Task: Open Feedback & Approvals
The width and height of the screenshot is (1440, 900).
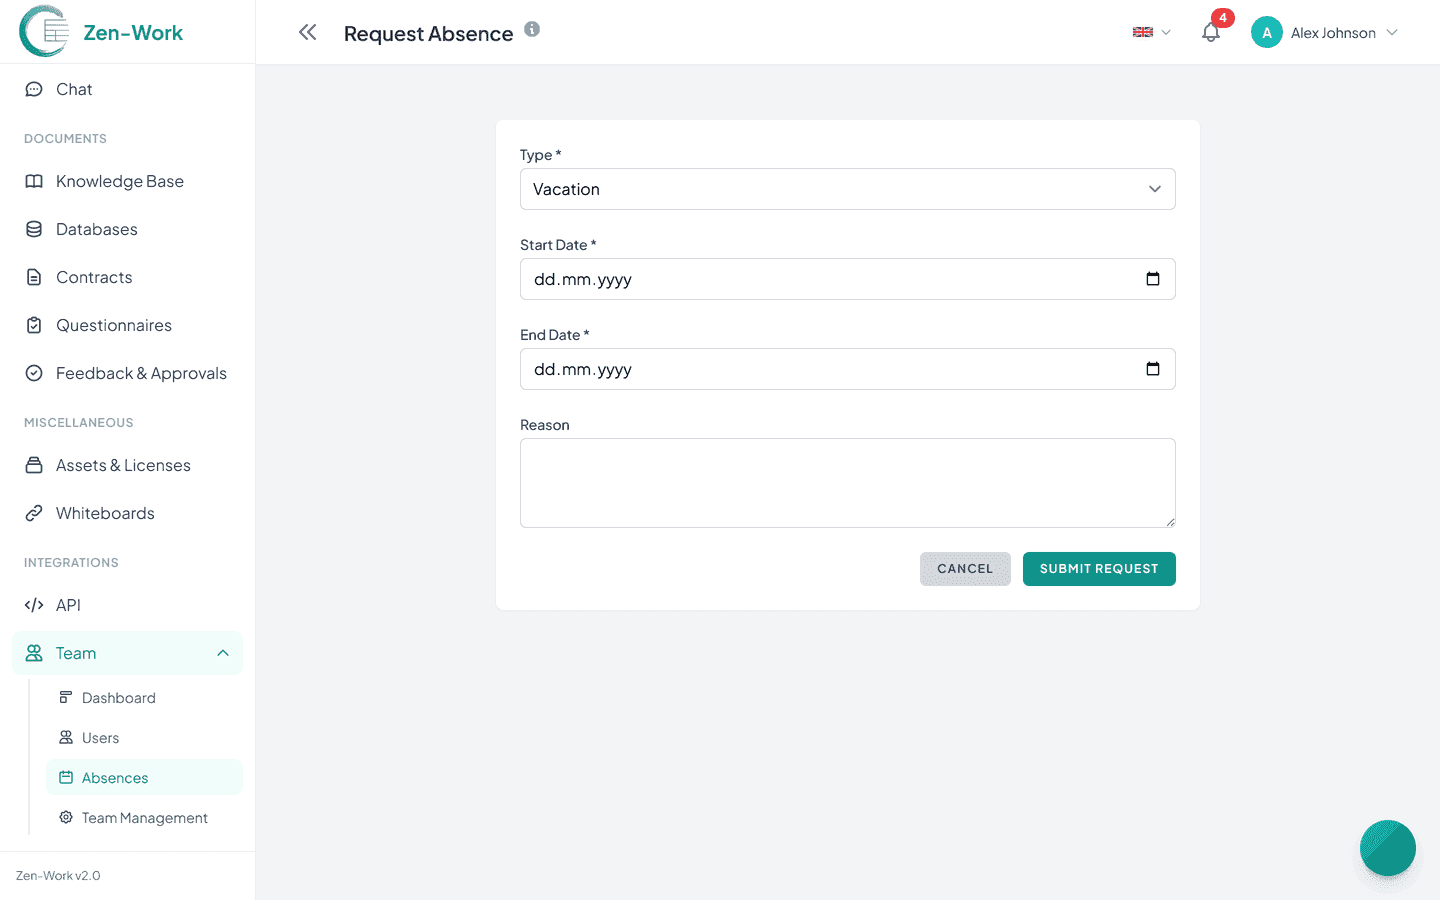Action: click(127, 373)
